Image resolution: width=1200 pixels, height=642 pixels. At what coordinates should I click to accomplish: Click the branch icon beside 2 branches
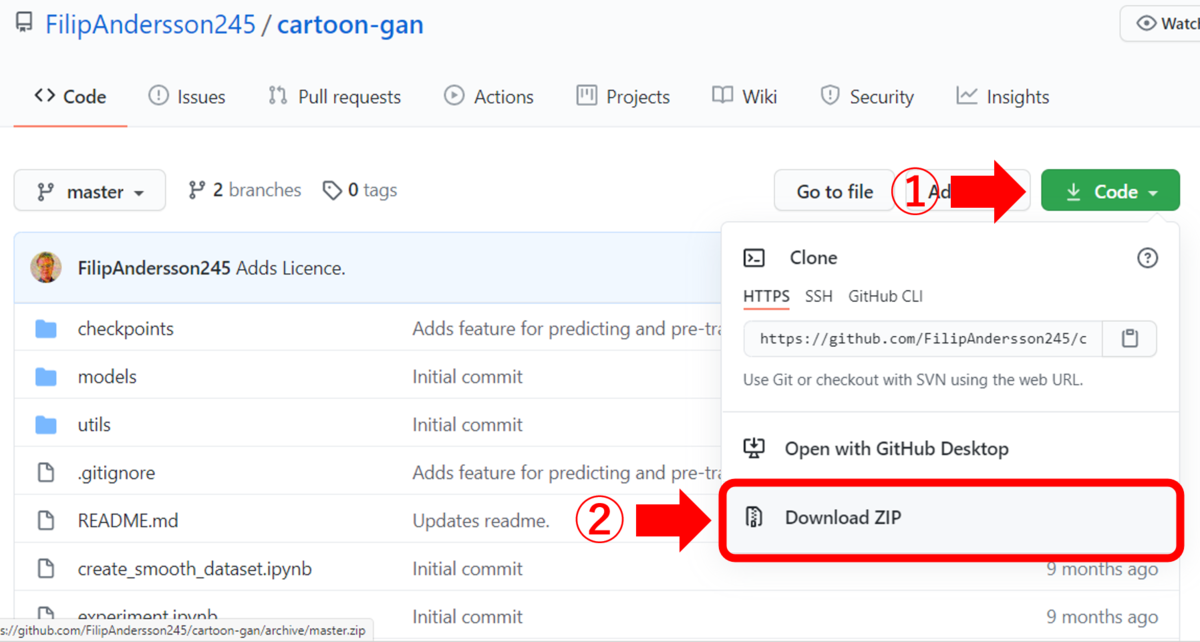point(197,190)
